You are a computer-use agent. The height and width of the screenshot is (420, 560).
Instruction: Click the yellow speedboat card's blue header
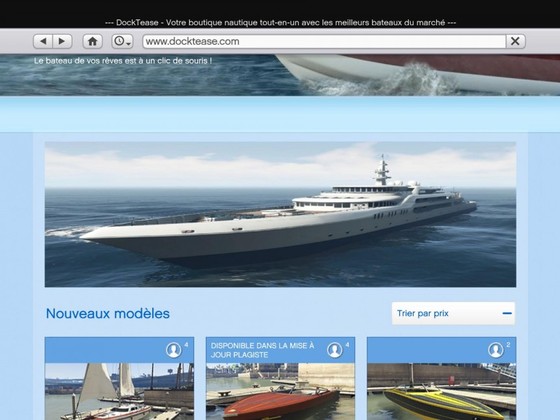[441, 350]
